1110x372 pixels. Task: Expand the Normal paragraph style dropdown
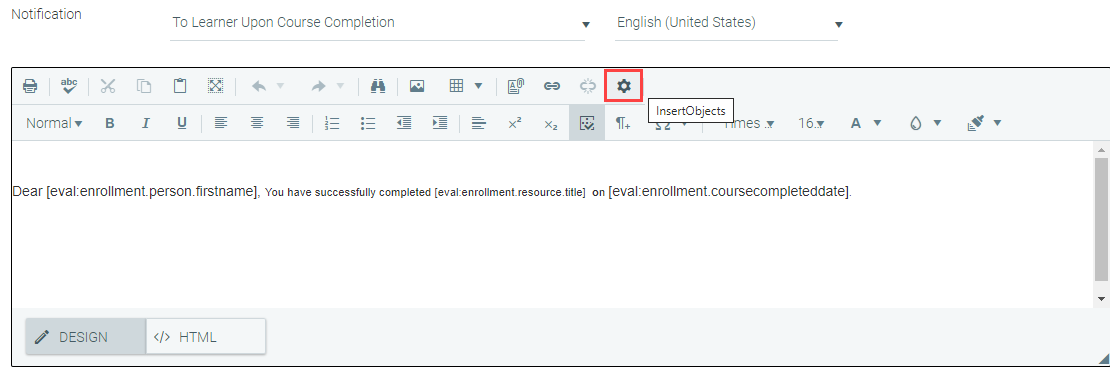click(x=55, y=123)
